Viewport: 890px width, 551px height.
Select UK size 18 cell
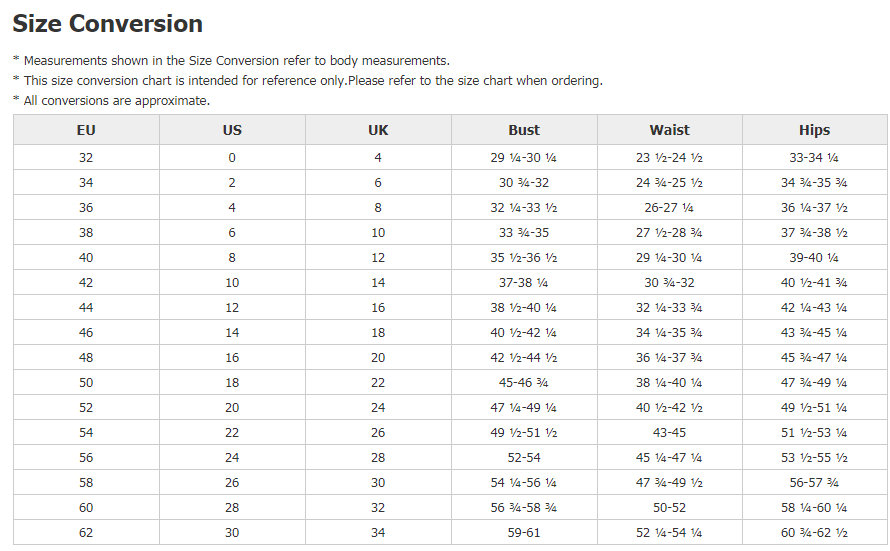[378, 332]
